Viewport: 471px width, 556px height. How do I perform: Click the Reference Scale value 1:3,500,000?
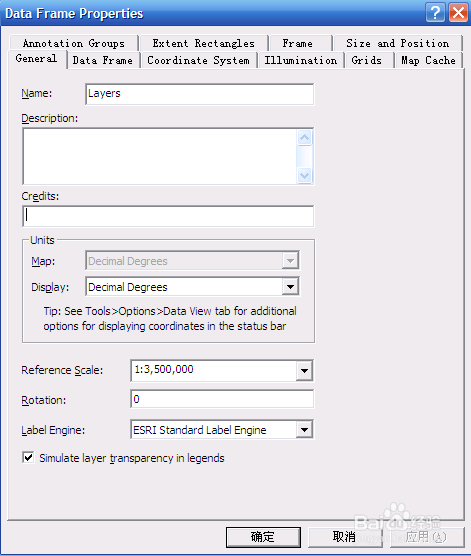click(164, 369)
